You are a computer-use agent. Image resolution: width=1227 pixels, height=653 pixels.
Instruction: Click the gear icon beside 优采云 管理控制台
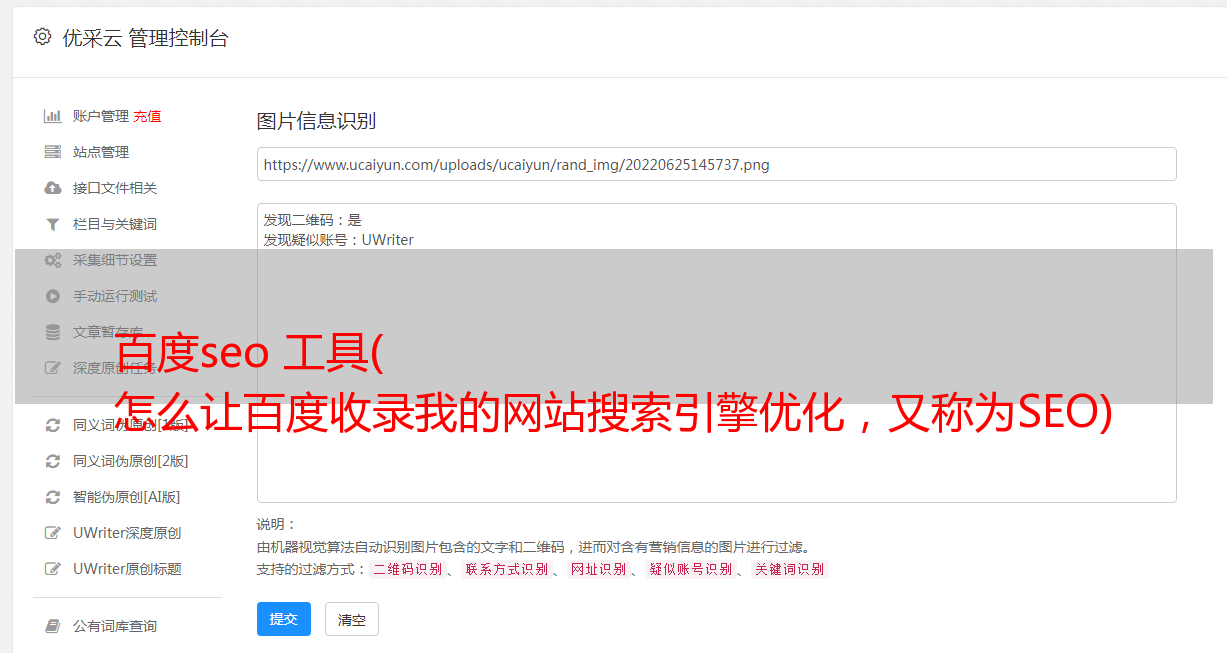(x=42, y=37)
